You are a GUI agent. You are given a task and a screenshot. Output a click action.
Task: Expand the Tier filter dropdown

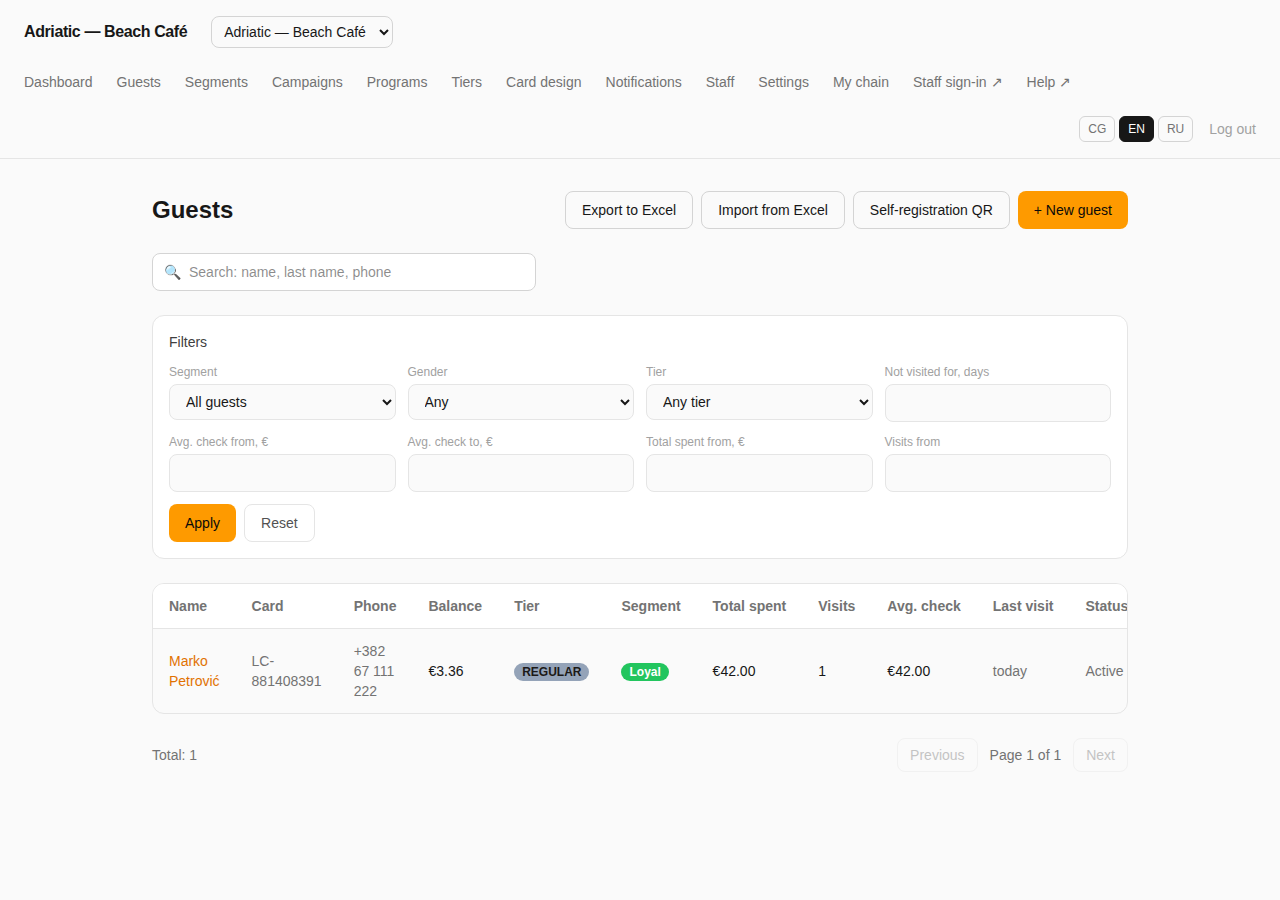pos(759,402)
